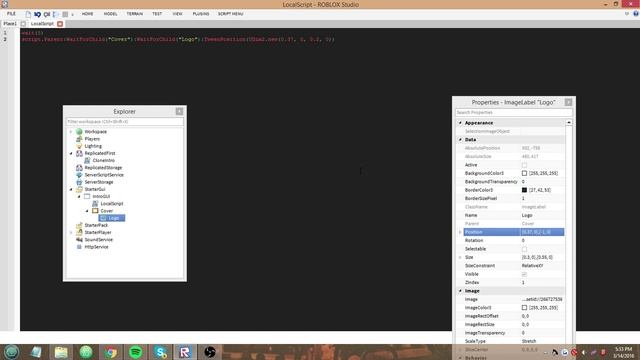Viewport: 640px width, 360px height.
Task: Collapse the Image section in Properties
Action: pos(460,291)
